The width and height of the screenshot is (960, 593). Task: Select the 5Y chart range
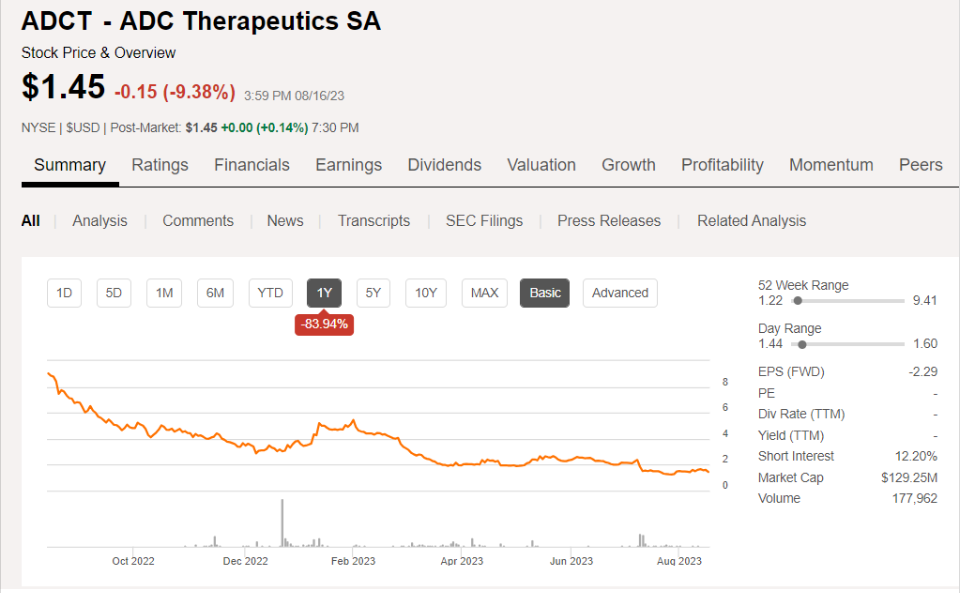(x=373, y=293)
